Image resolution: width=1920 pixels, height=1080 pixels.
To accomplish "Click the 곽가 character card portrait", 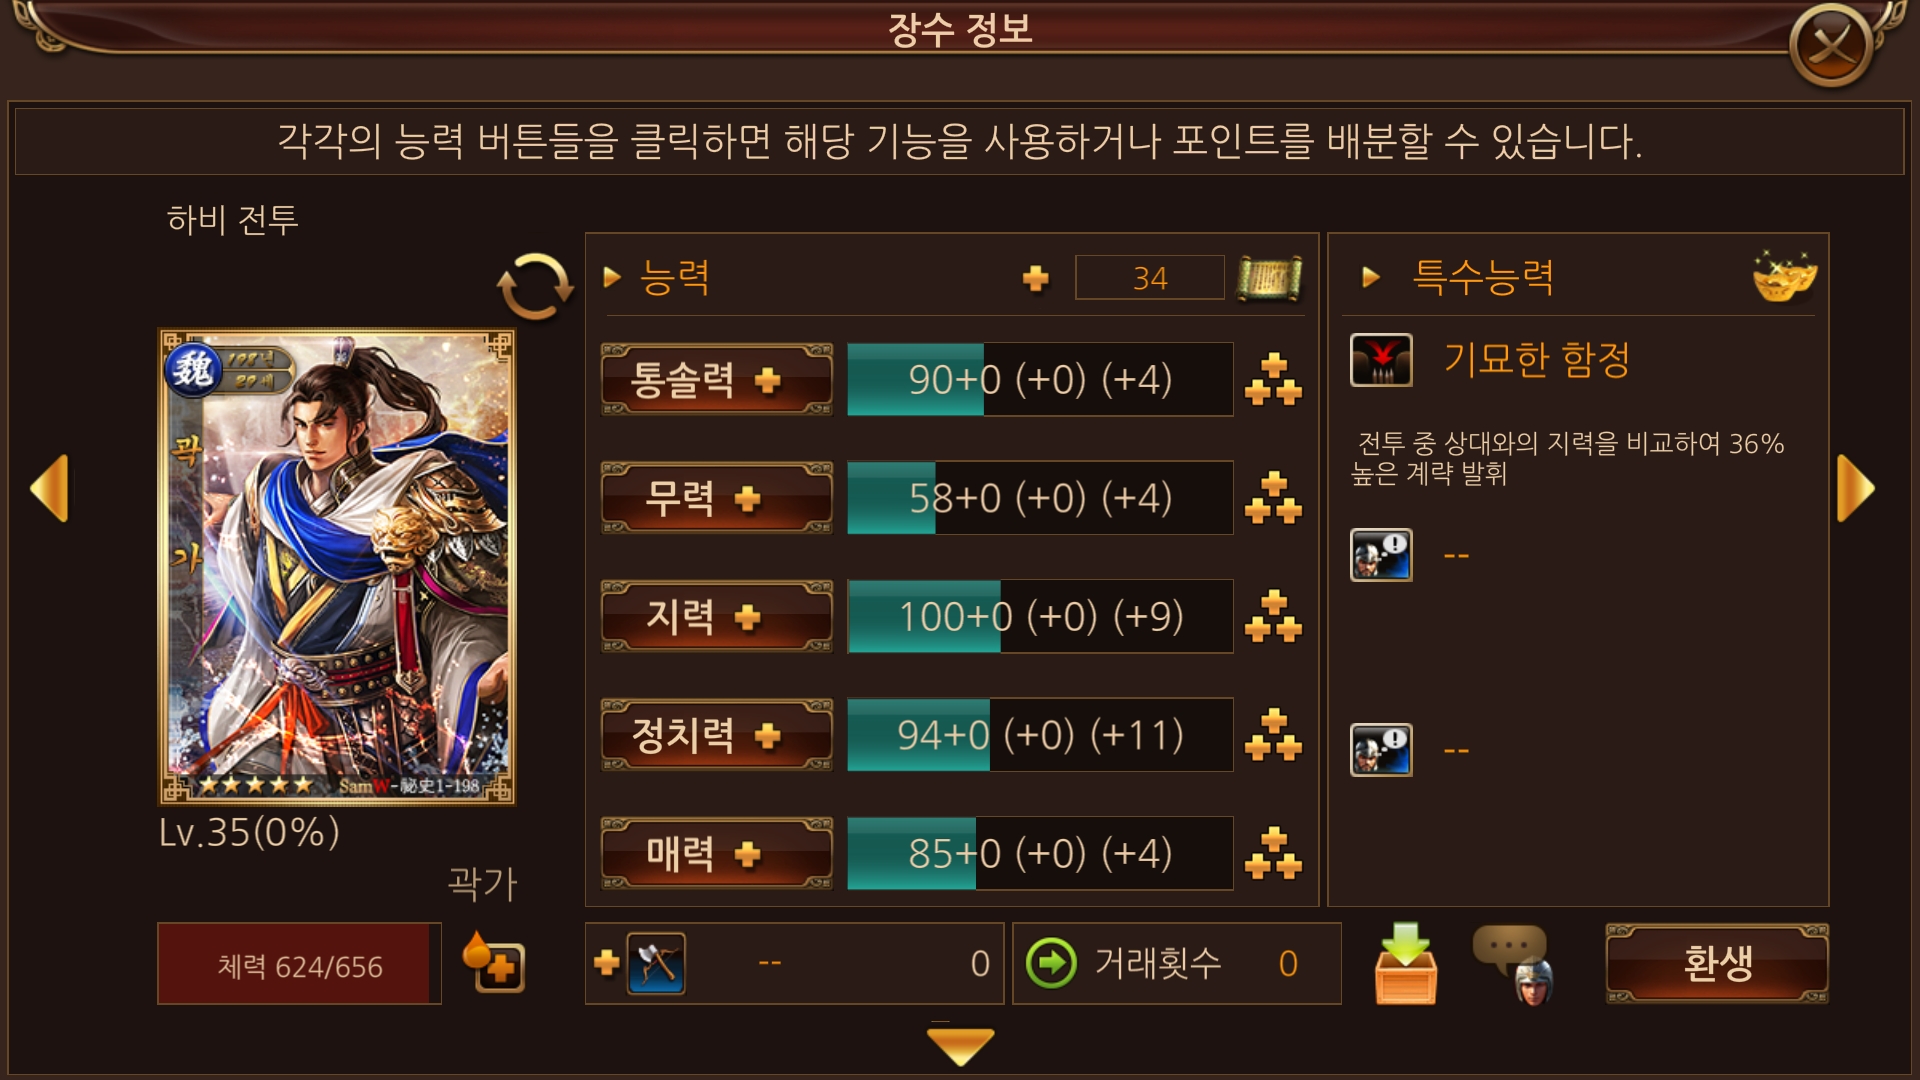I will pos(337,567).
